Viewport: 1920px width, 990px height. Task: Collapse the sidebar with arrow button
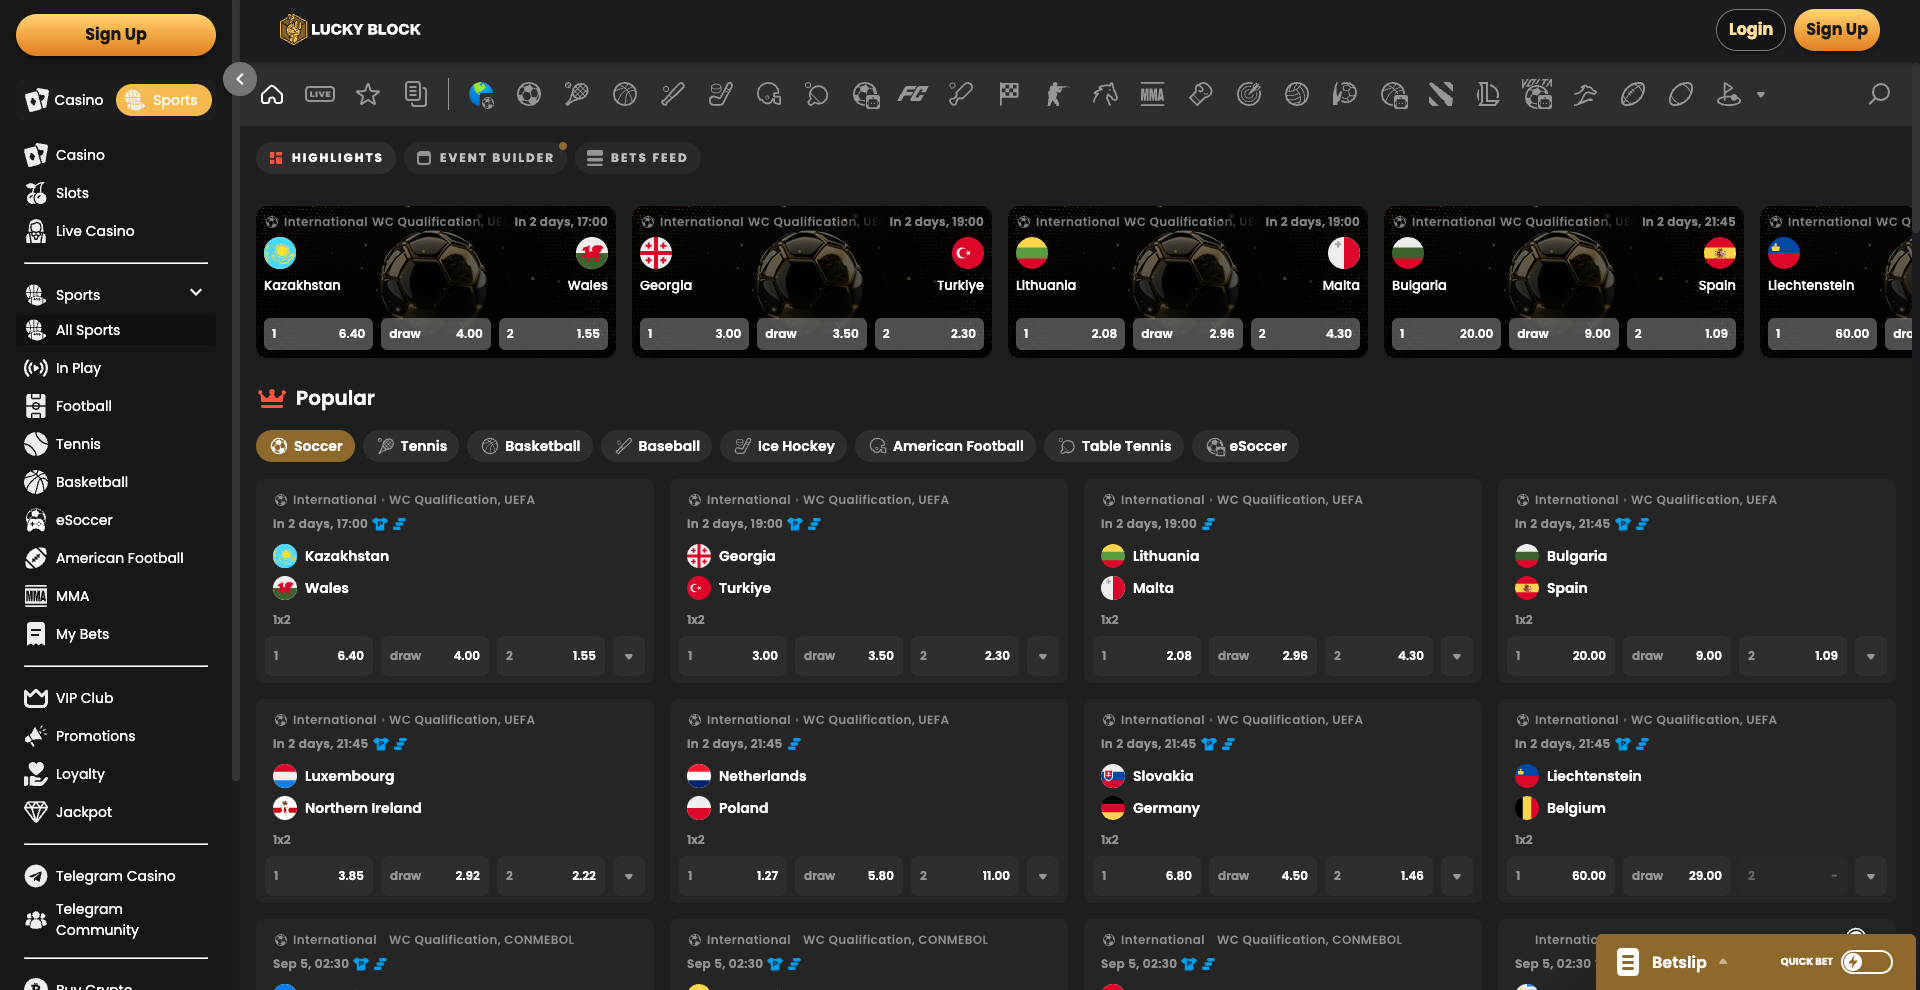pyautogui.click(x=240, y=79)
